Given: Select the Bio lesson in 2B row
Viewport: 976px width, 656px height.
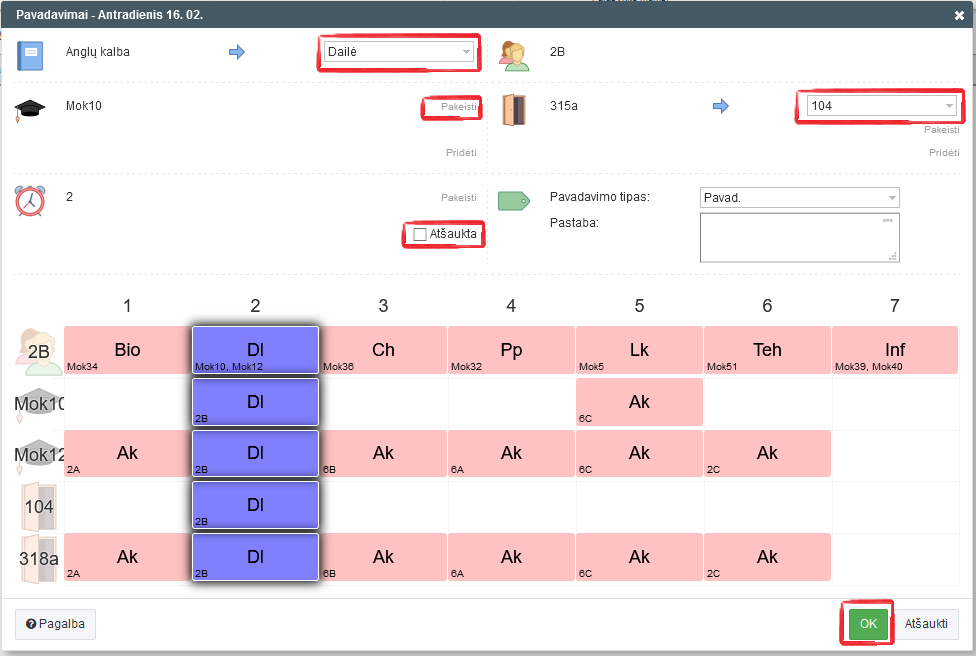Looking at the screenshot, I should point(127,350).
